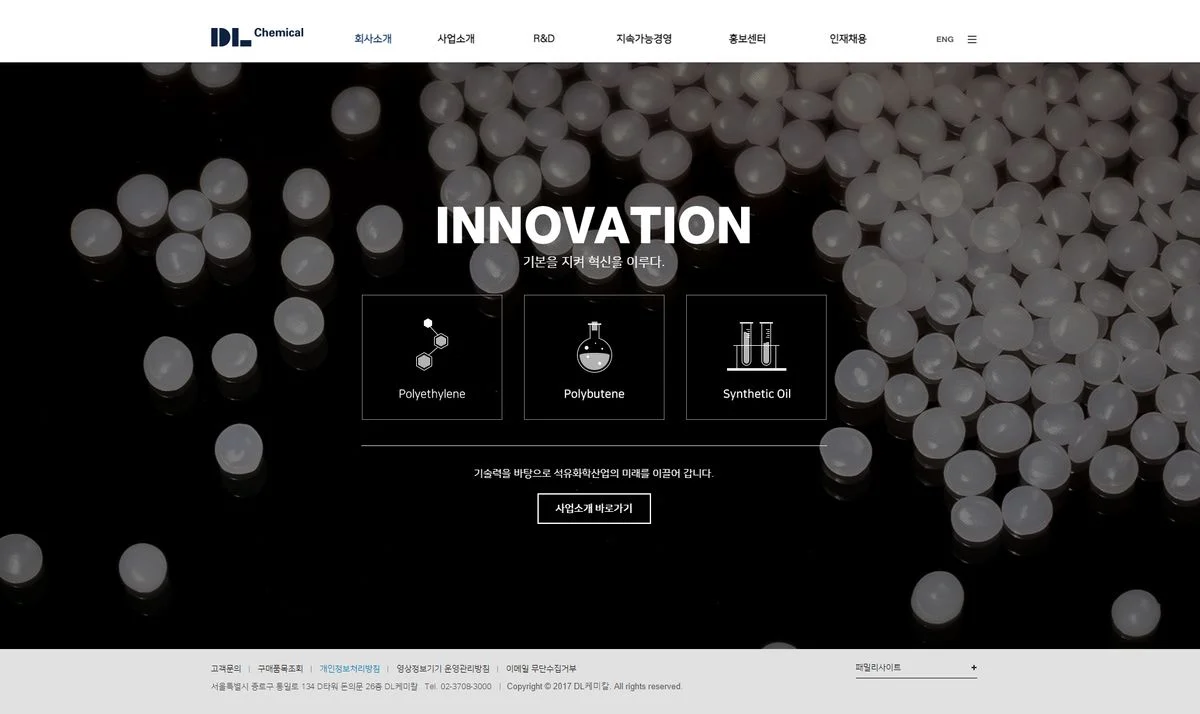
Task: Switch language via the ENG link
Action: pyautogui.click(x=944, y=40)
